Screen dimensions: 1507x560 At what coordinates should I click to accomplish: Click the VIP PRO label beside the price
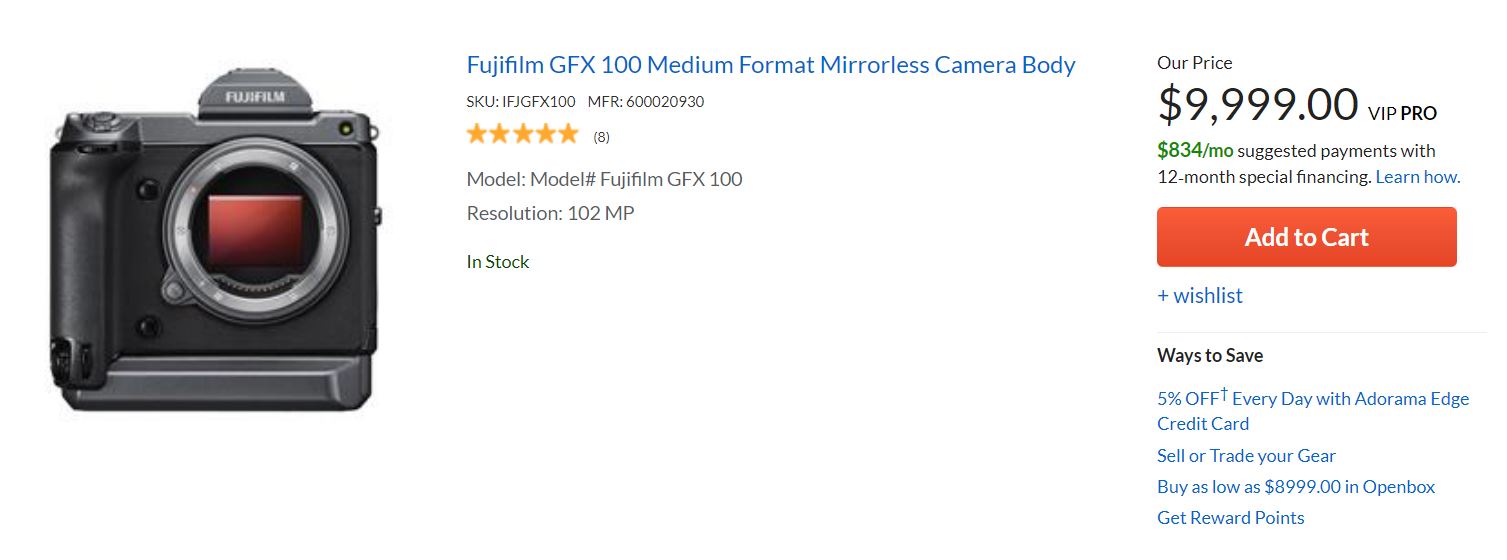point(1402,114)
